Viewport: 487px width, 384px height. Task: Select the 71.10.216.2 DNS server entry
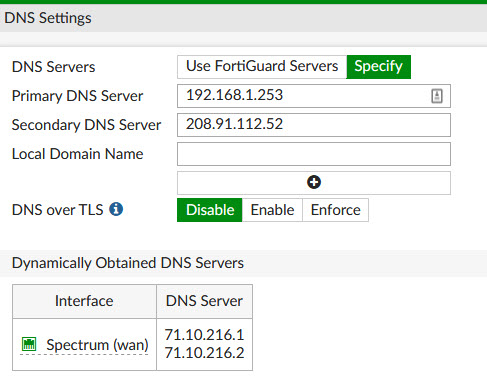tap(204, 353)
